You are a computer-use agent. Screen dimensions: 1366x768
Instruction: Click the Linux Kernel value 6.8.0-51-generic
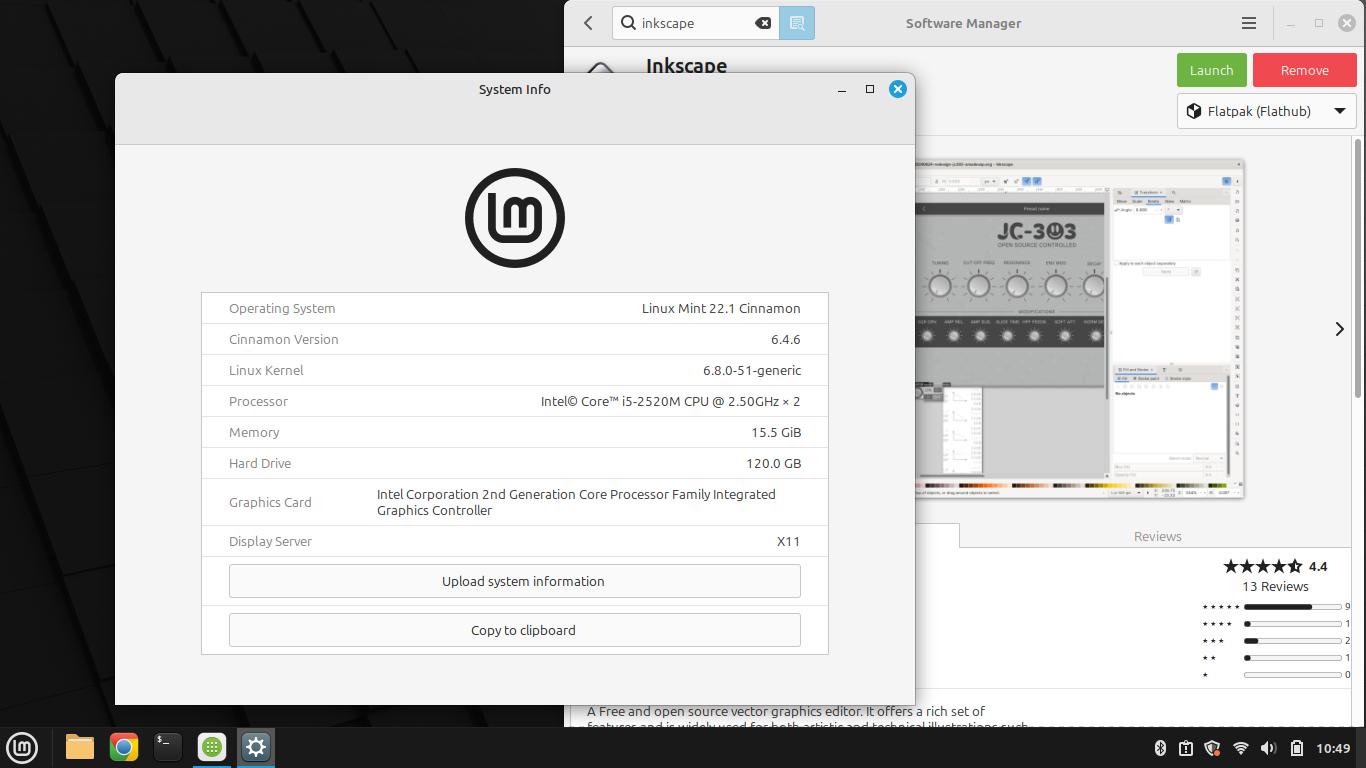[752, 370]
